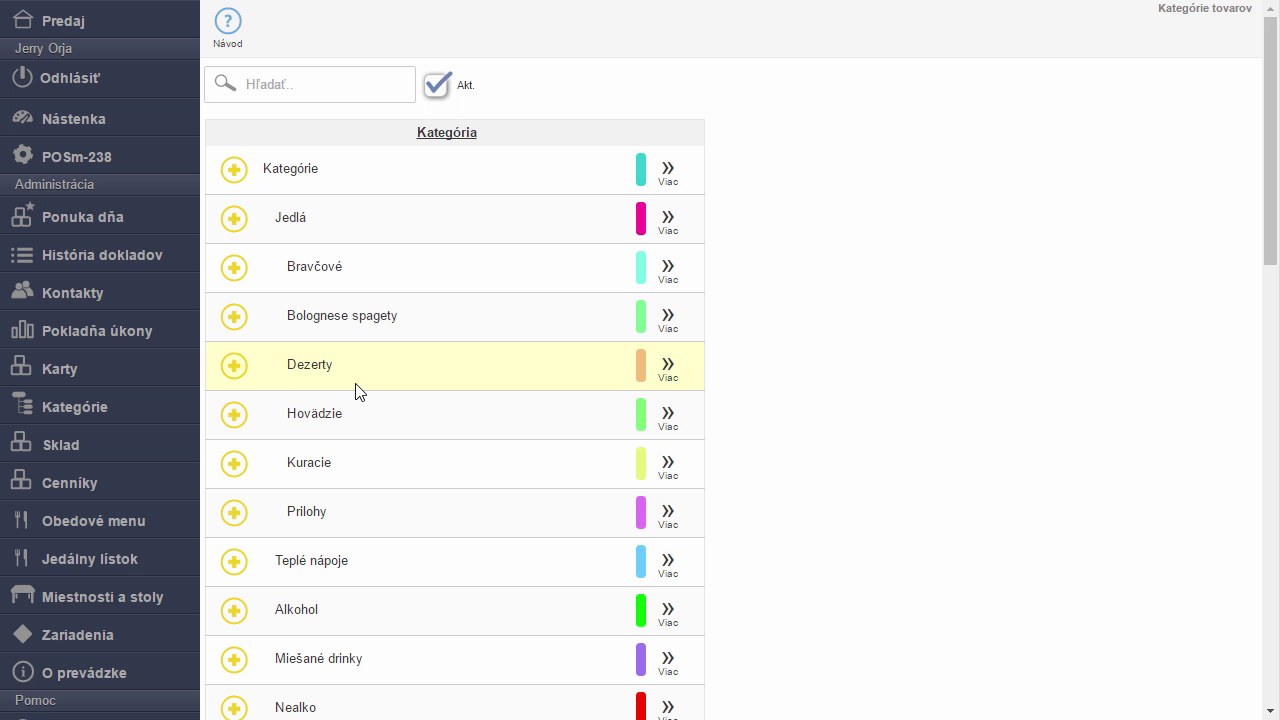Open Cenníky in sidebar

point(100,482)
